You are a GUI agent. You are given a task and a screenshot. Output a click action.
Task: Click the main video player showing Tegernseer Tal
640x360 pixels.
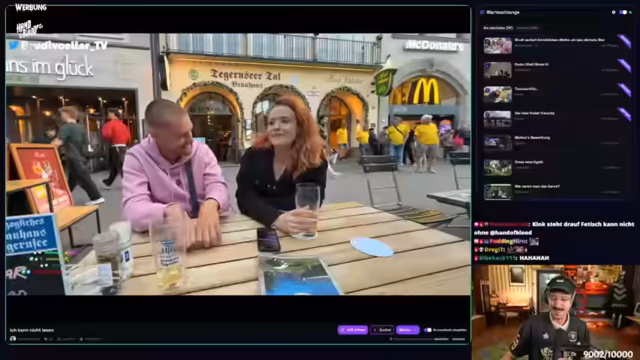(238, 164)
